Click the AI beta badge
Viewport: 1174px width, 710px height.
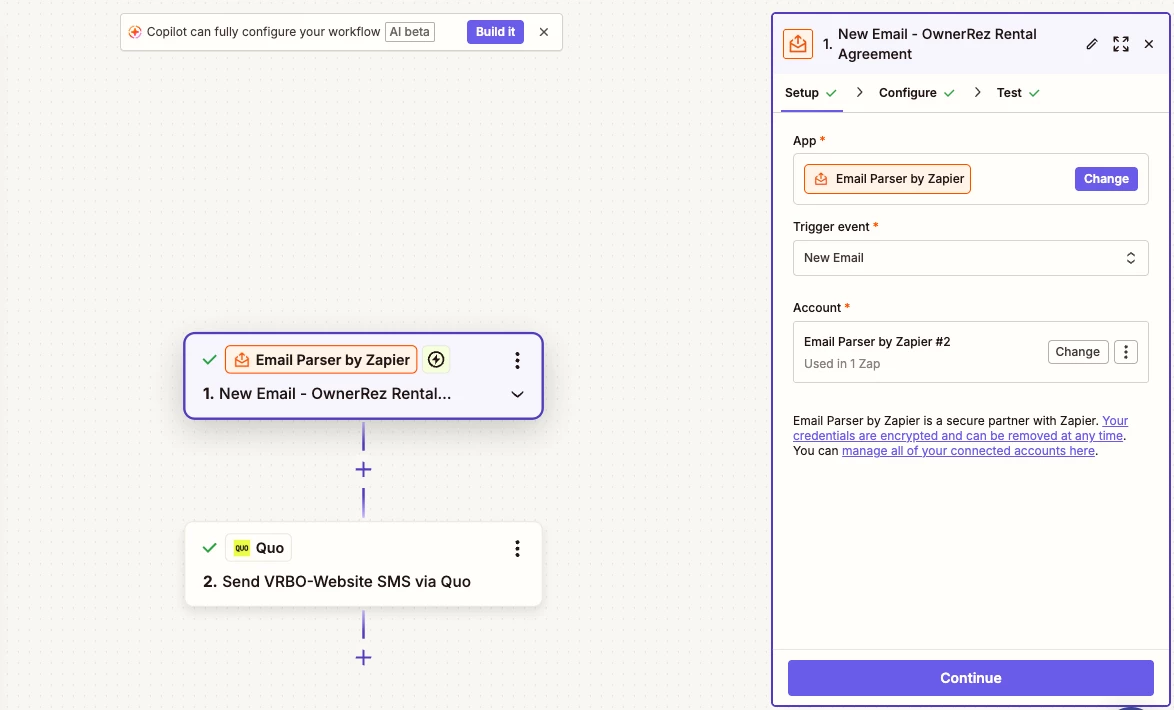pyautogui.click(x=410, y=32)
